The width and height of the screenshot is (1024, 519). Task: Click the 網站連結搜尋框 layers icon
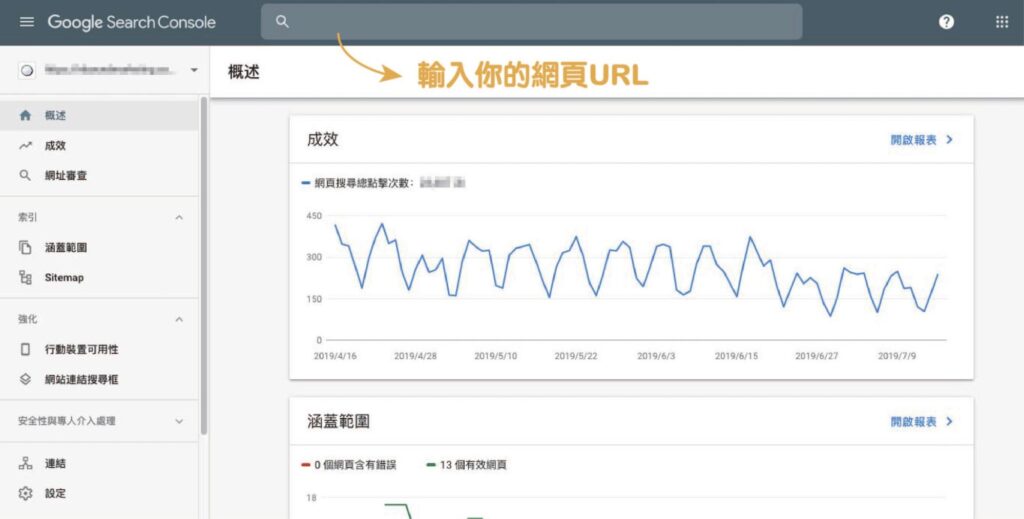(25, 379)
